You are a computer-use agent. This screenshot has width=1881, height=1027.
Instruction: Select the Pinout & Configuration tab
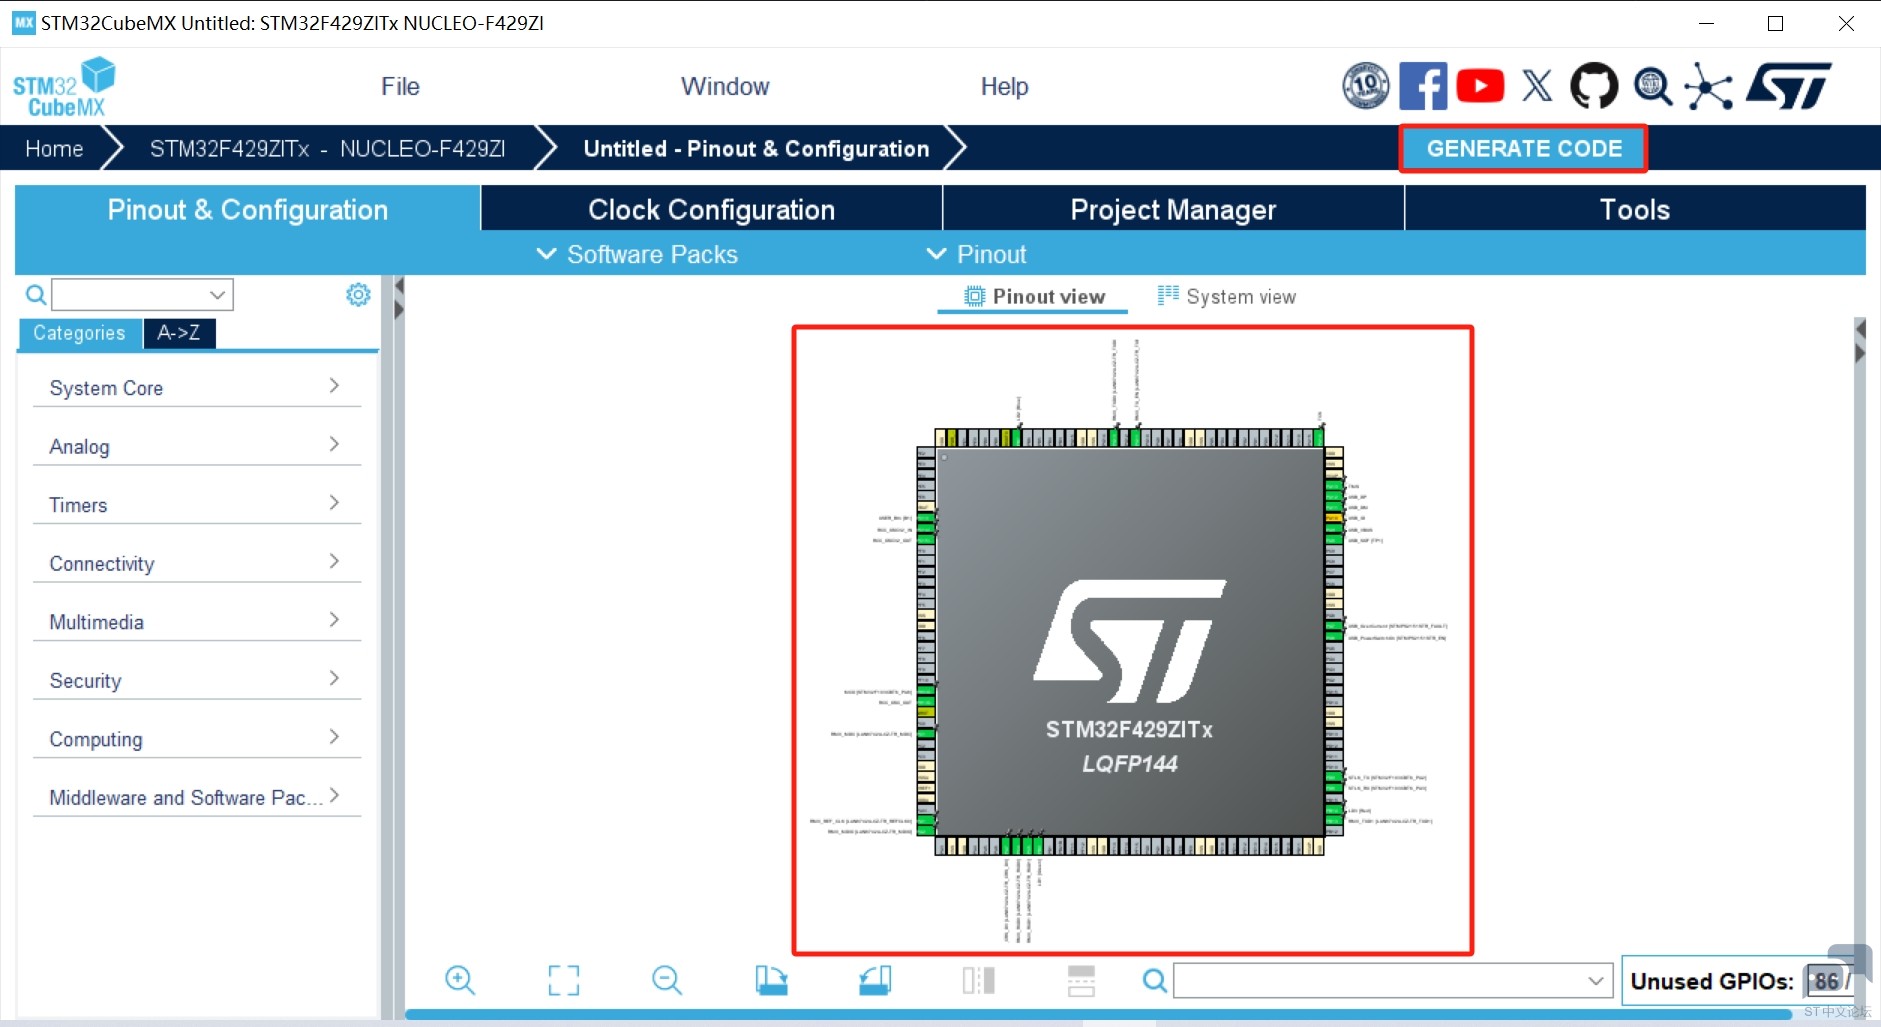(x=248, y=209)
